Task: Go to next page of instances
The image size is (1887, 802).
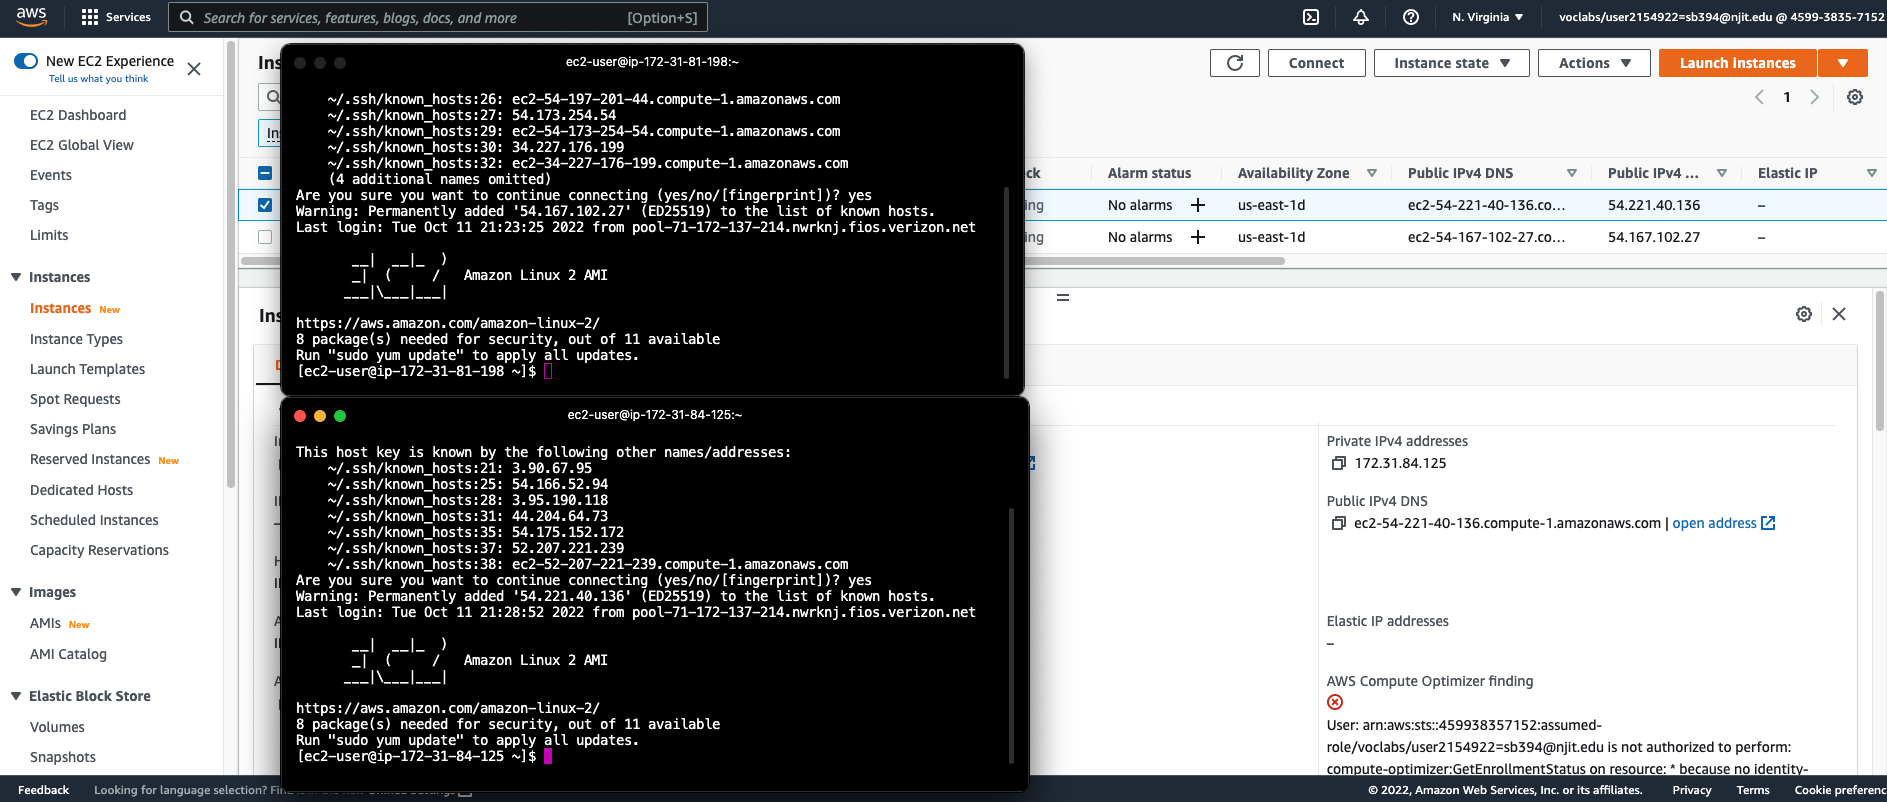Action: tap(1814, 97)
